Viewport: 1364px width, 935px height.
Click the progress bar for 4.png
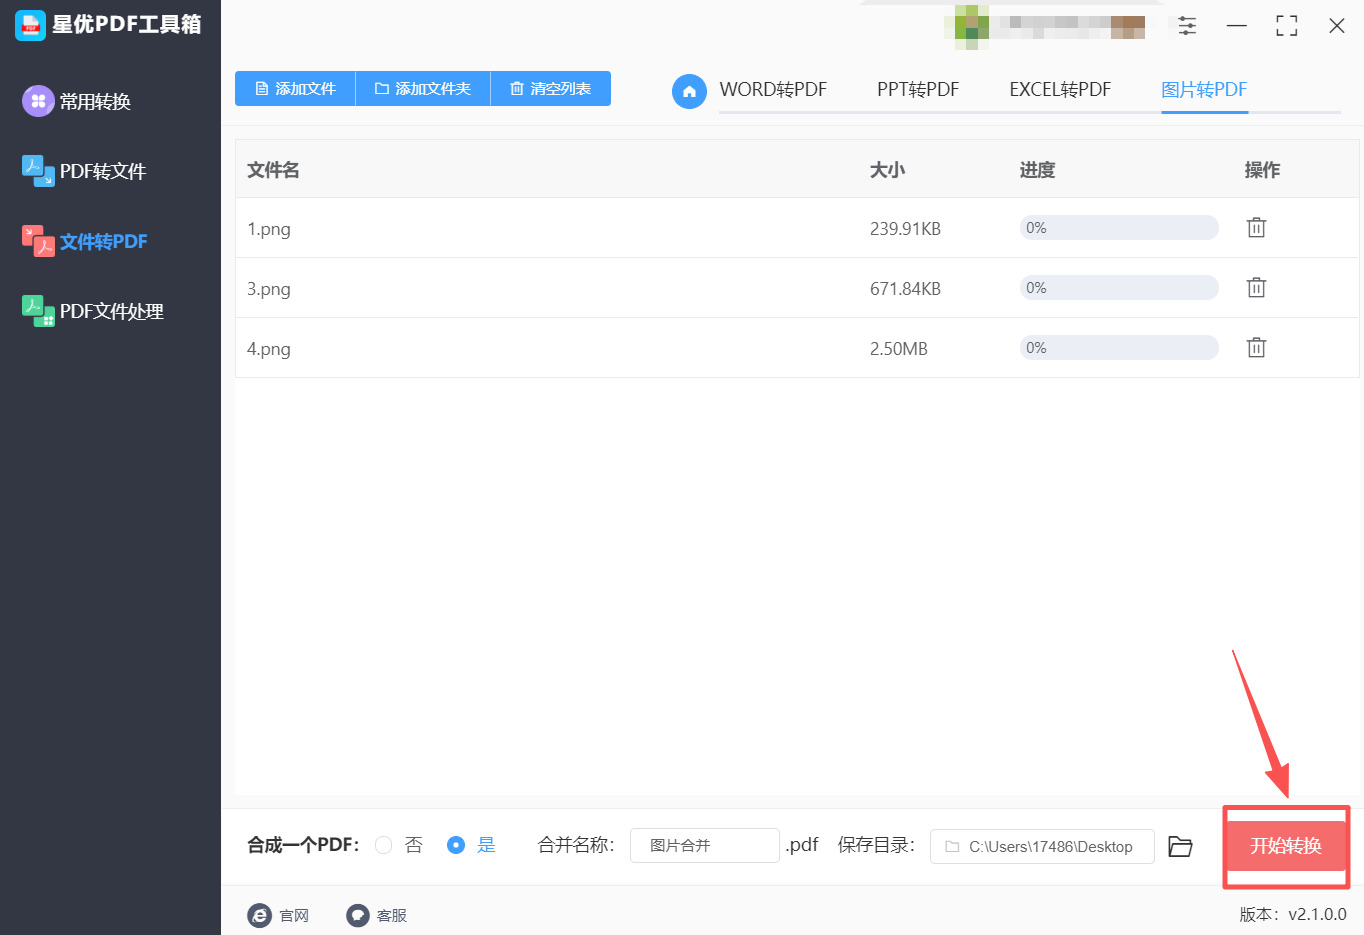(1119, 348)
